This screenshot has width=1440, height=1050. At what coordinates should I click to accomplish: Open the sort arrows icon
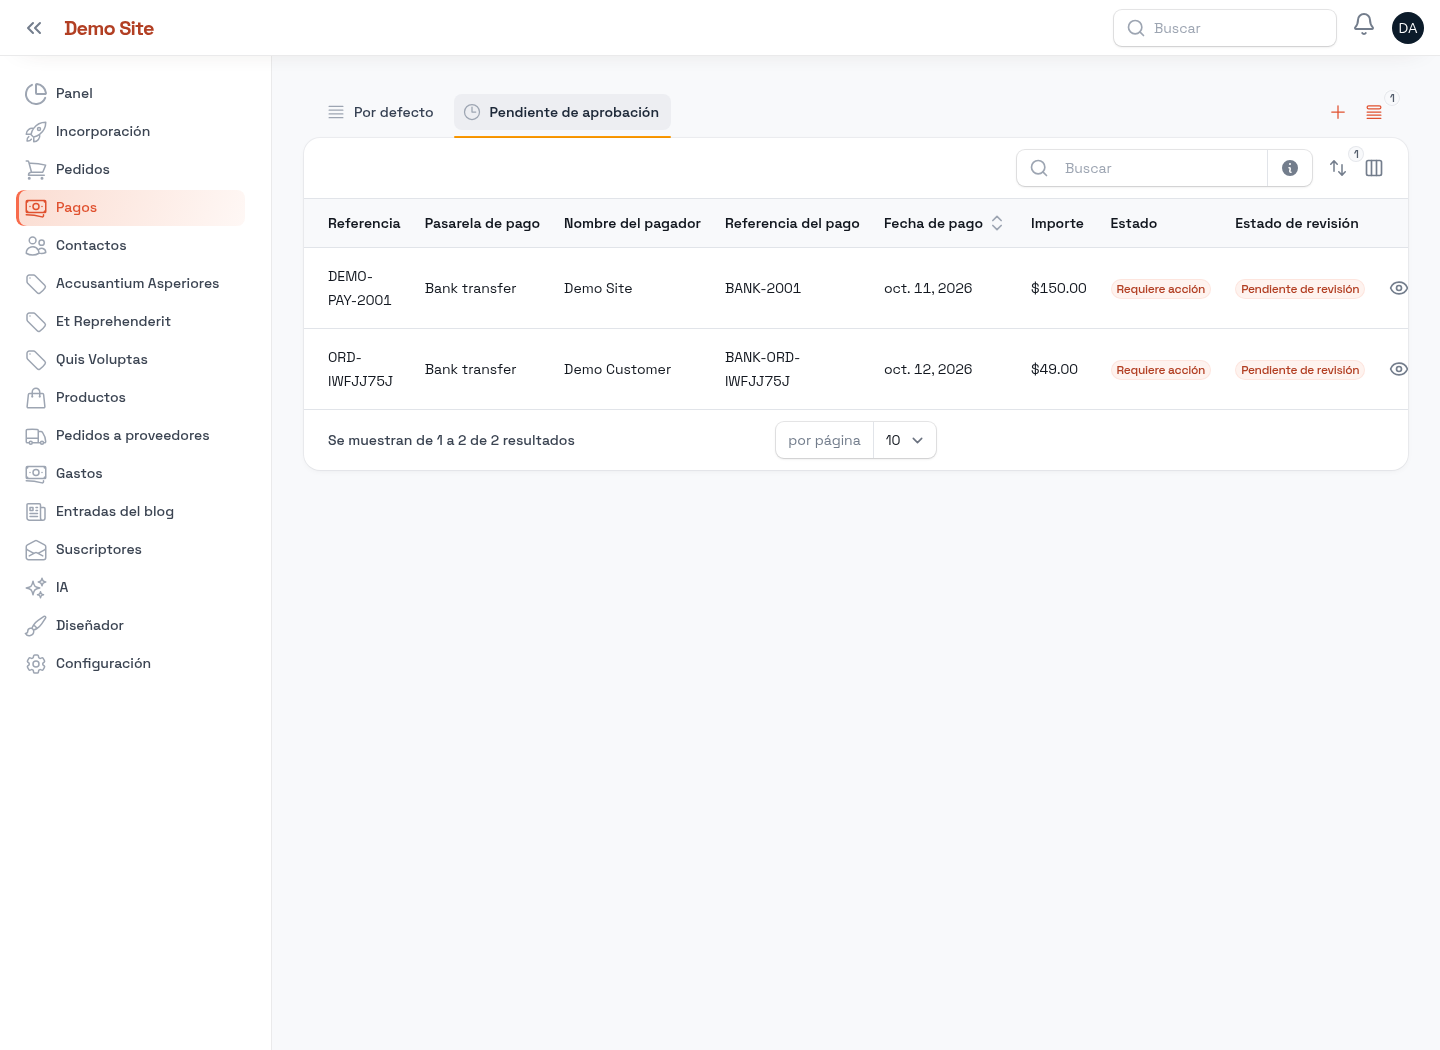point(1338,168)
